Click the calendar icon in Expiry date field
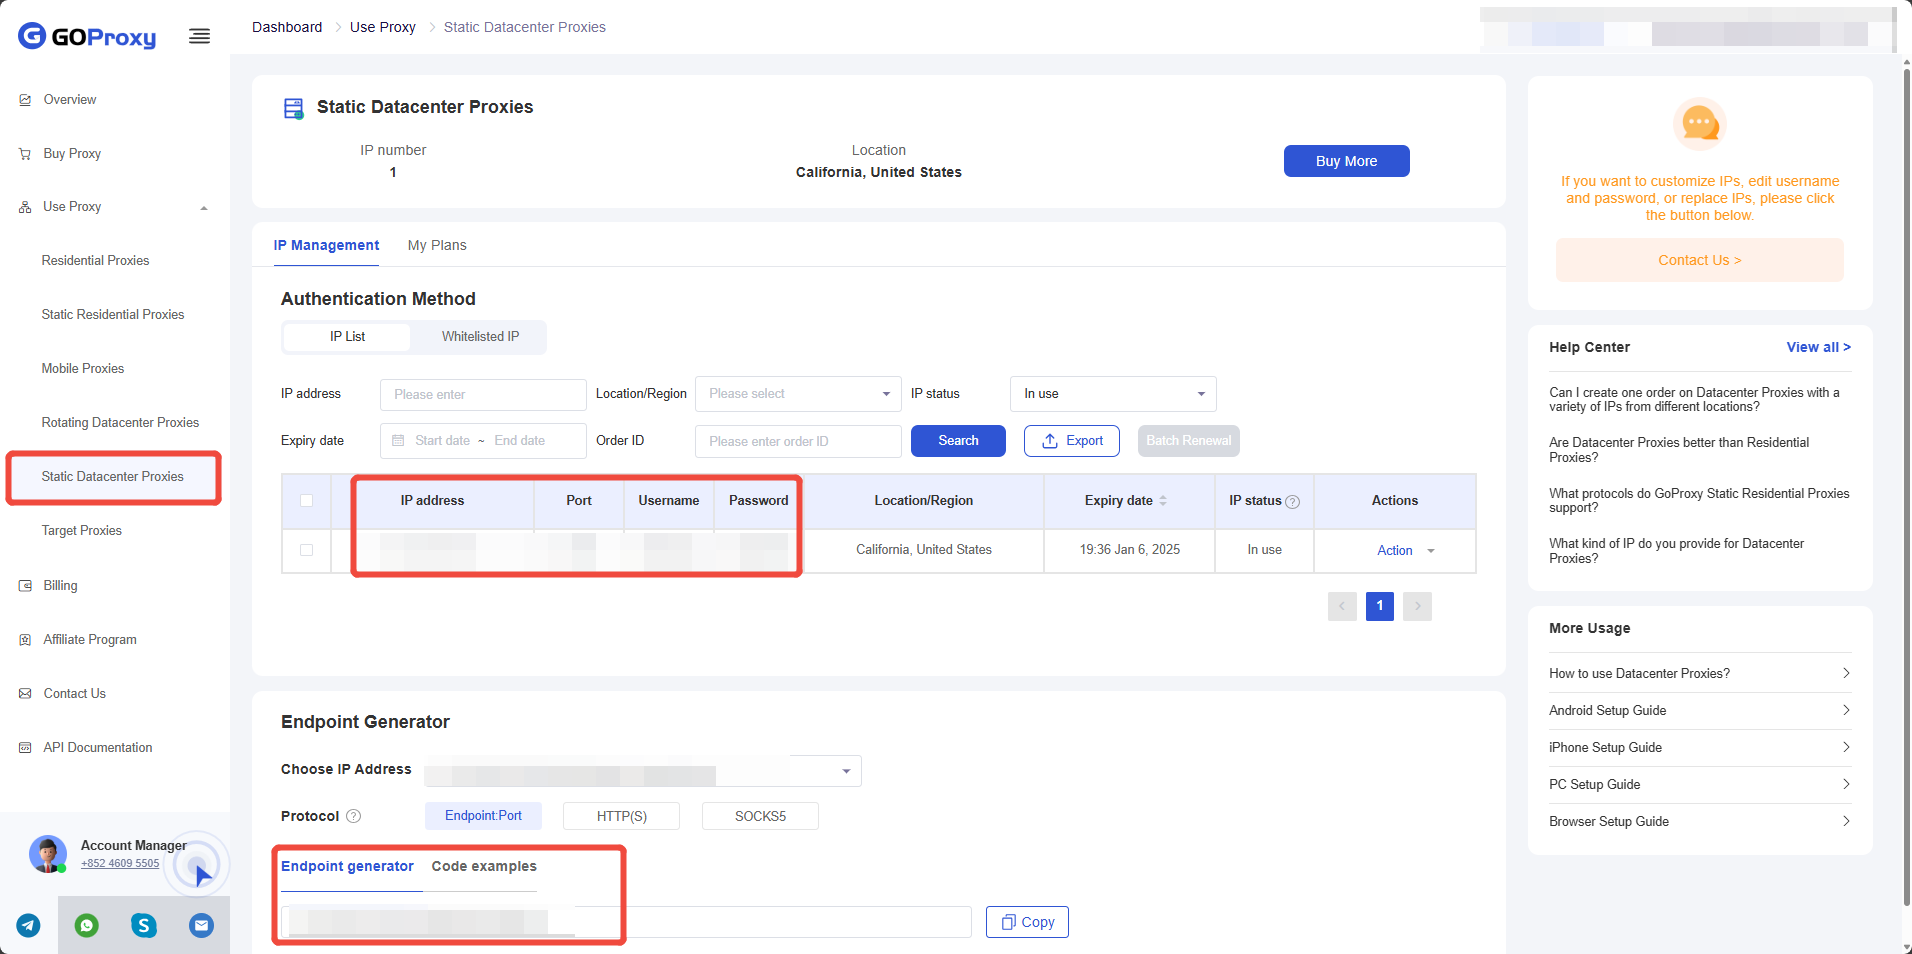Image resolution: width=1912 pixels, height=954 pixels. click(x=398, y=441)
